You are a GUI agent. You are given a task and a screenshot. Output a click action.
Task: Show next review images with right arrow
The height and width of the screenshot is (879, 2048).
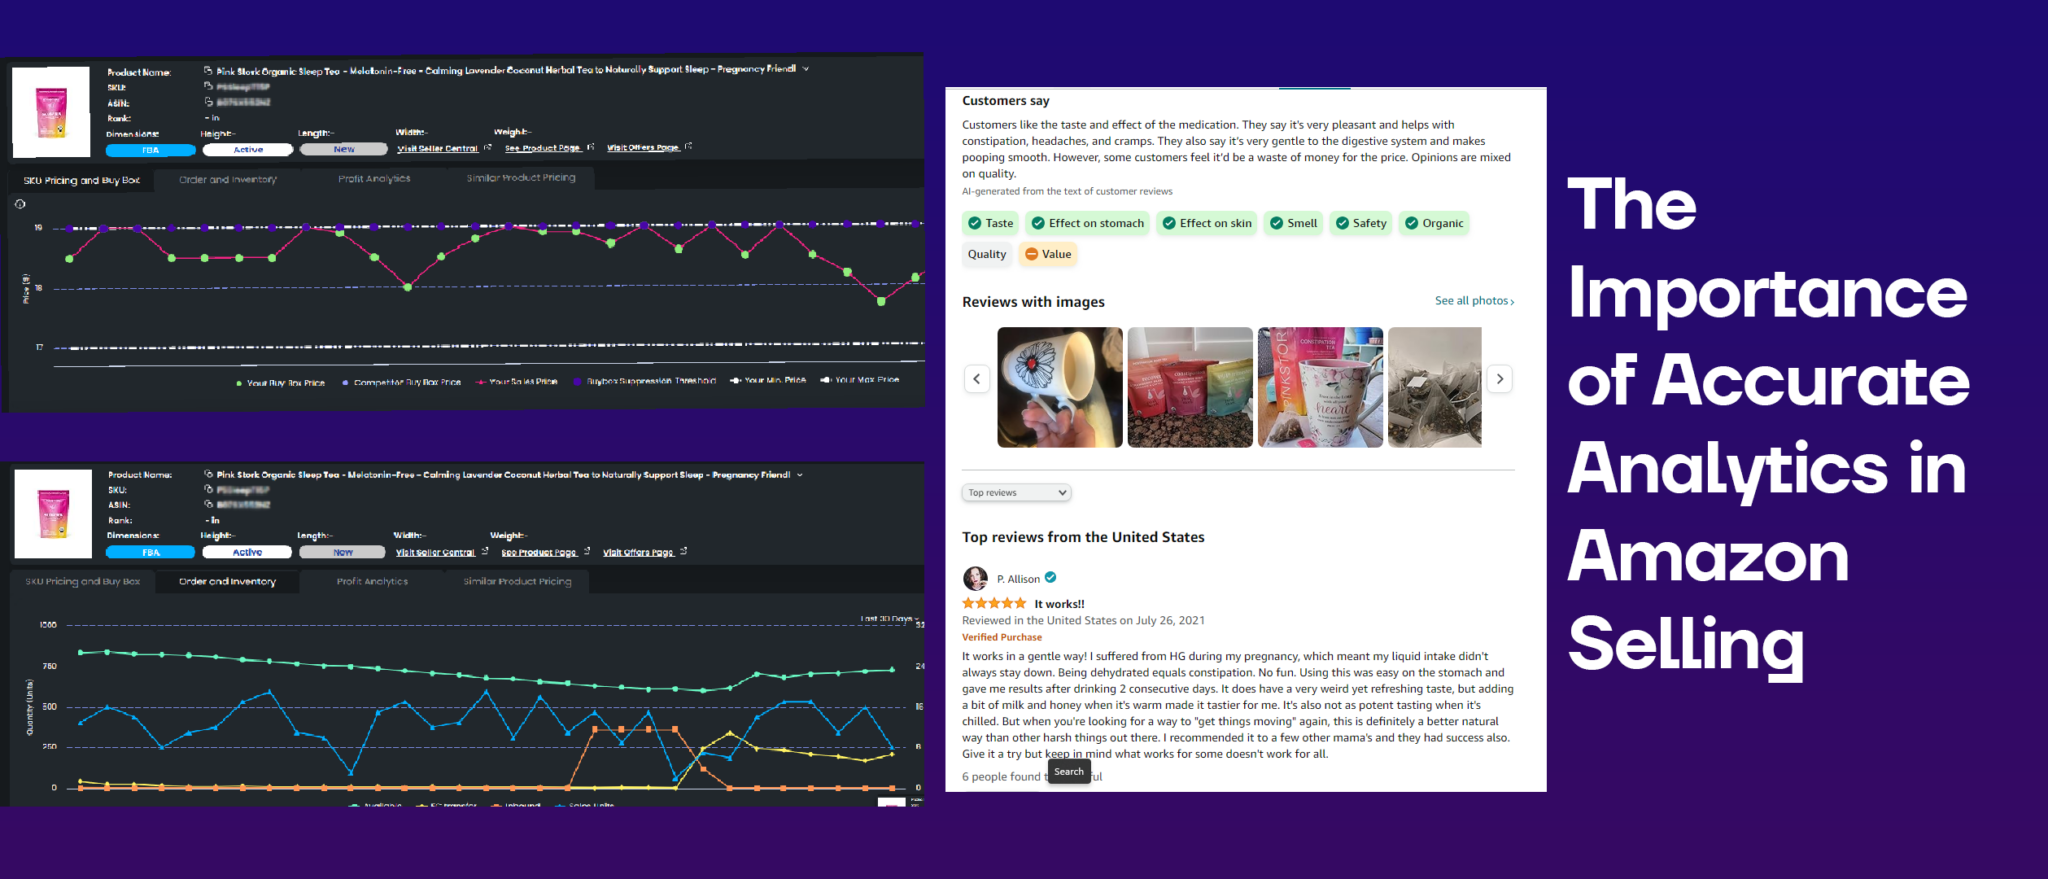point(1499,379)
